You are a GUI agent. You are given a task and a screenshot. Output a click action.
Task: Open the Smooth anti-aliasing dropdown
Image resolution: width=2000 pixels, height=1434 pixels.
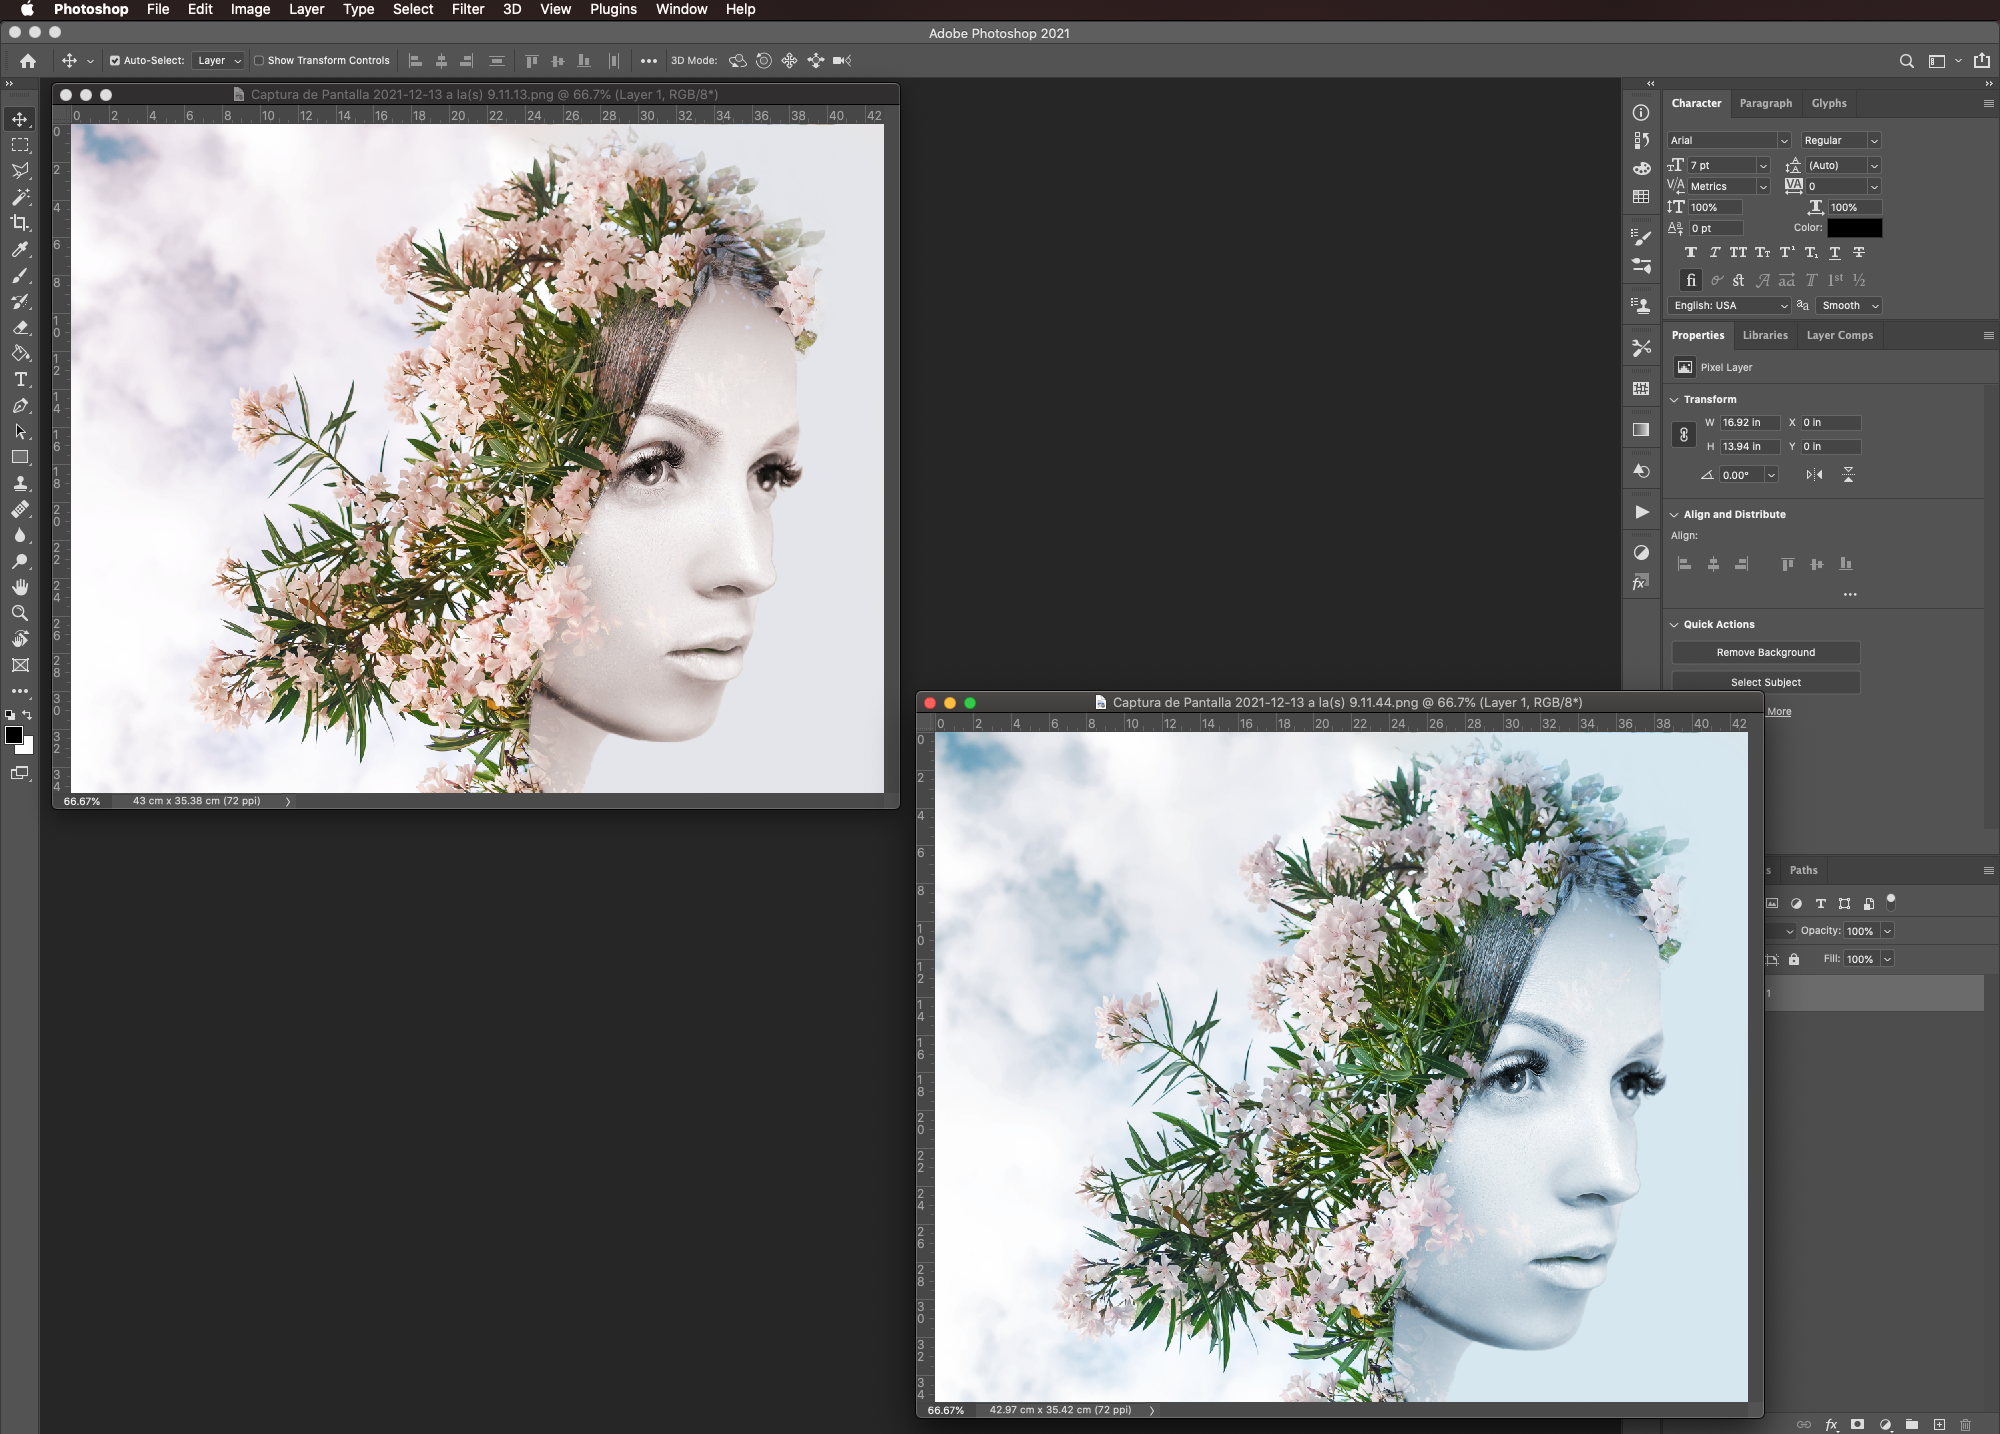[1849, 306]
